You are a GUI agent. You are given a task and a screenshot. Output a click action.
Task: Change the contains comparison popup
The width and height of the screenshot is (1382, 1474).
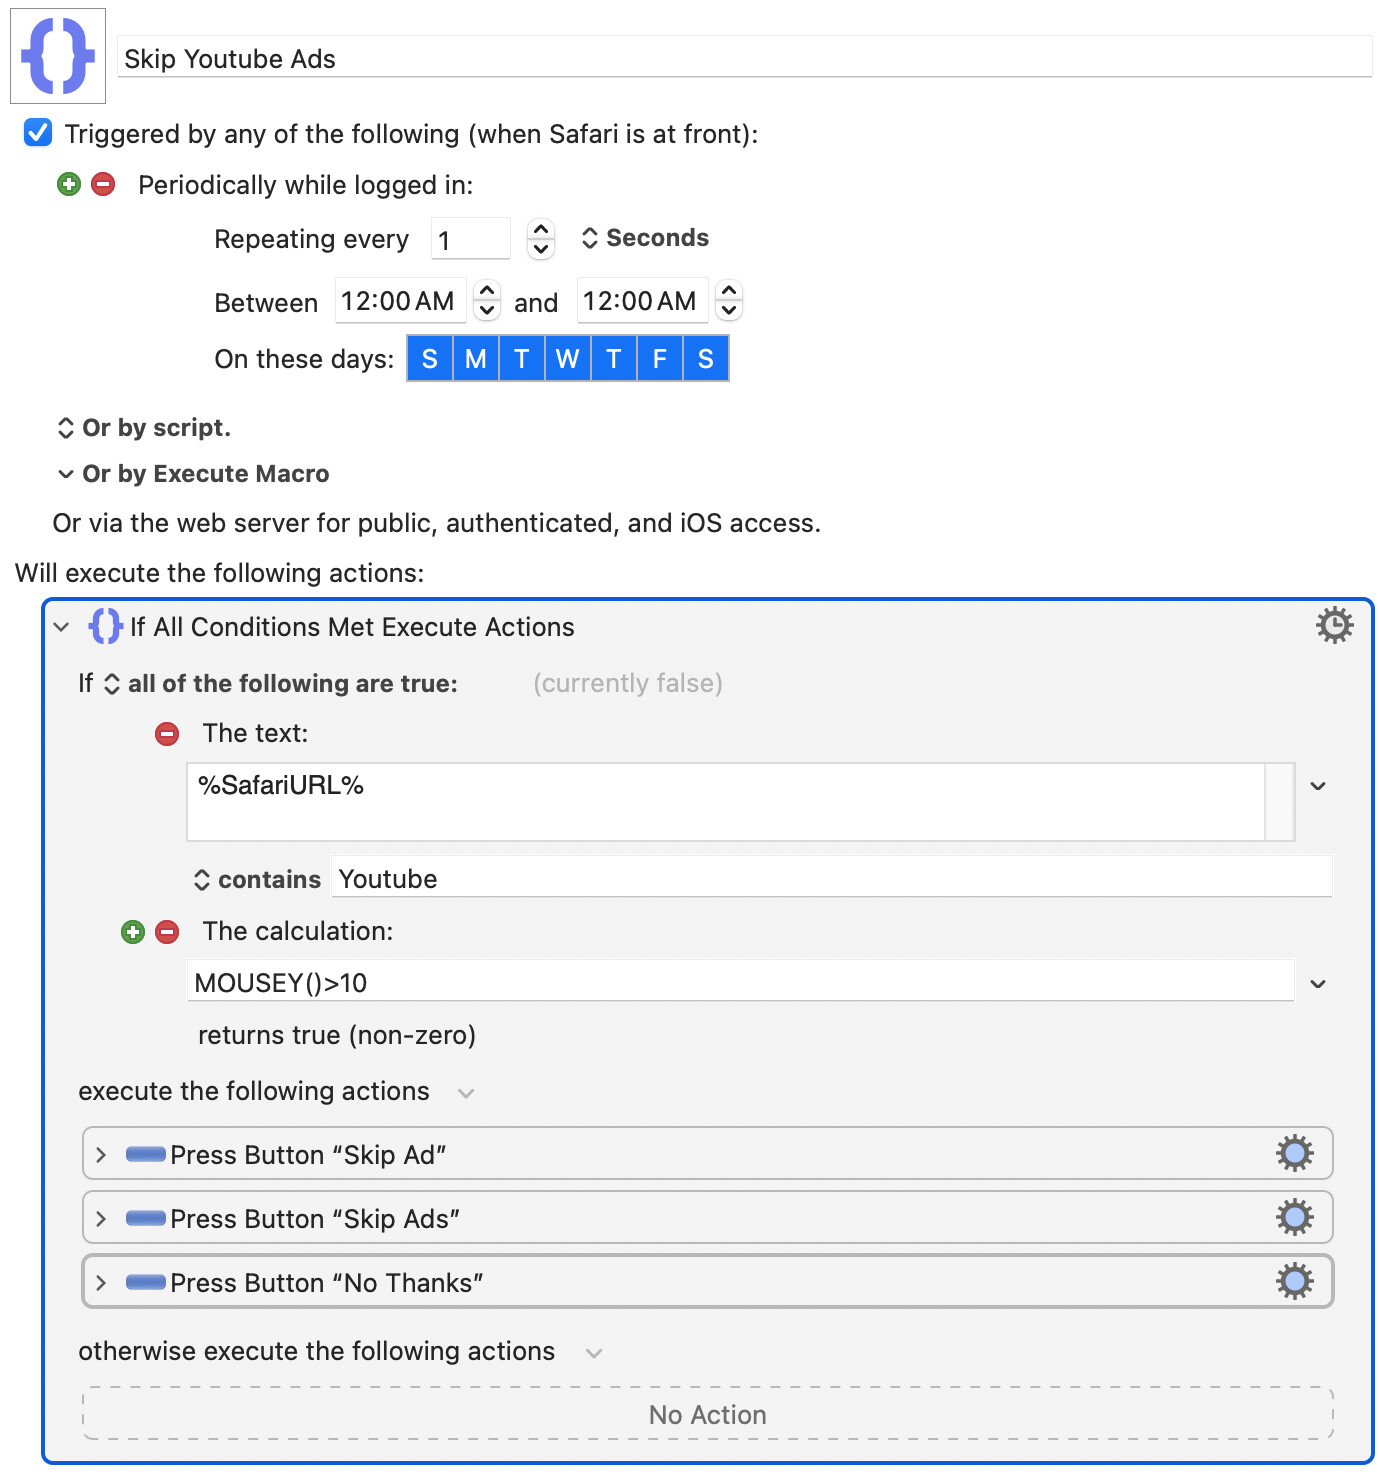(258, 879)
